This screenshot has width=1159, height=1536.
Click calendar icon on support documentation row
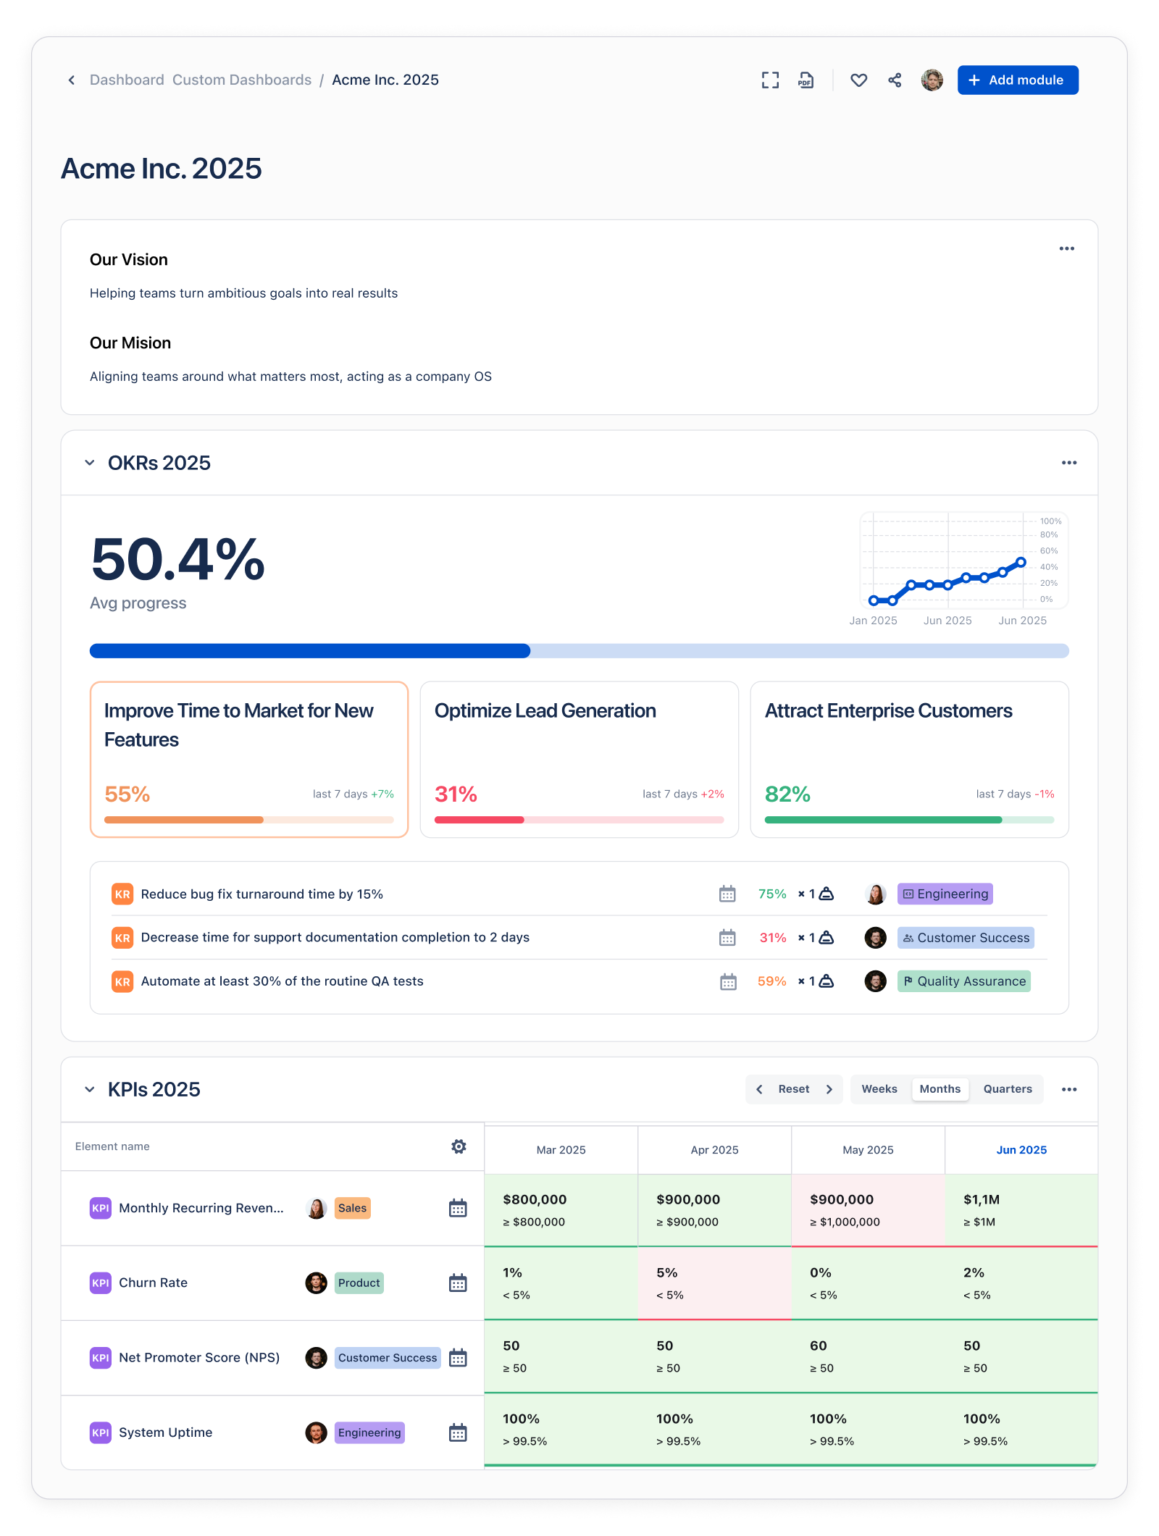[727, 938]
